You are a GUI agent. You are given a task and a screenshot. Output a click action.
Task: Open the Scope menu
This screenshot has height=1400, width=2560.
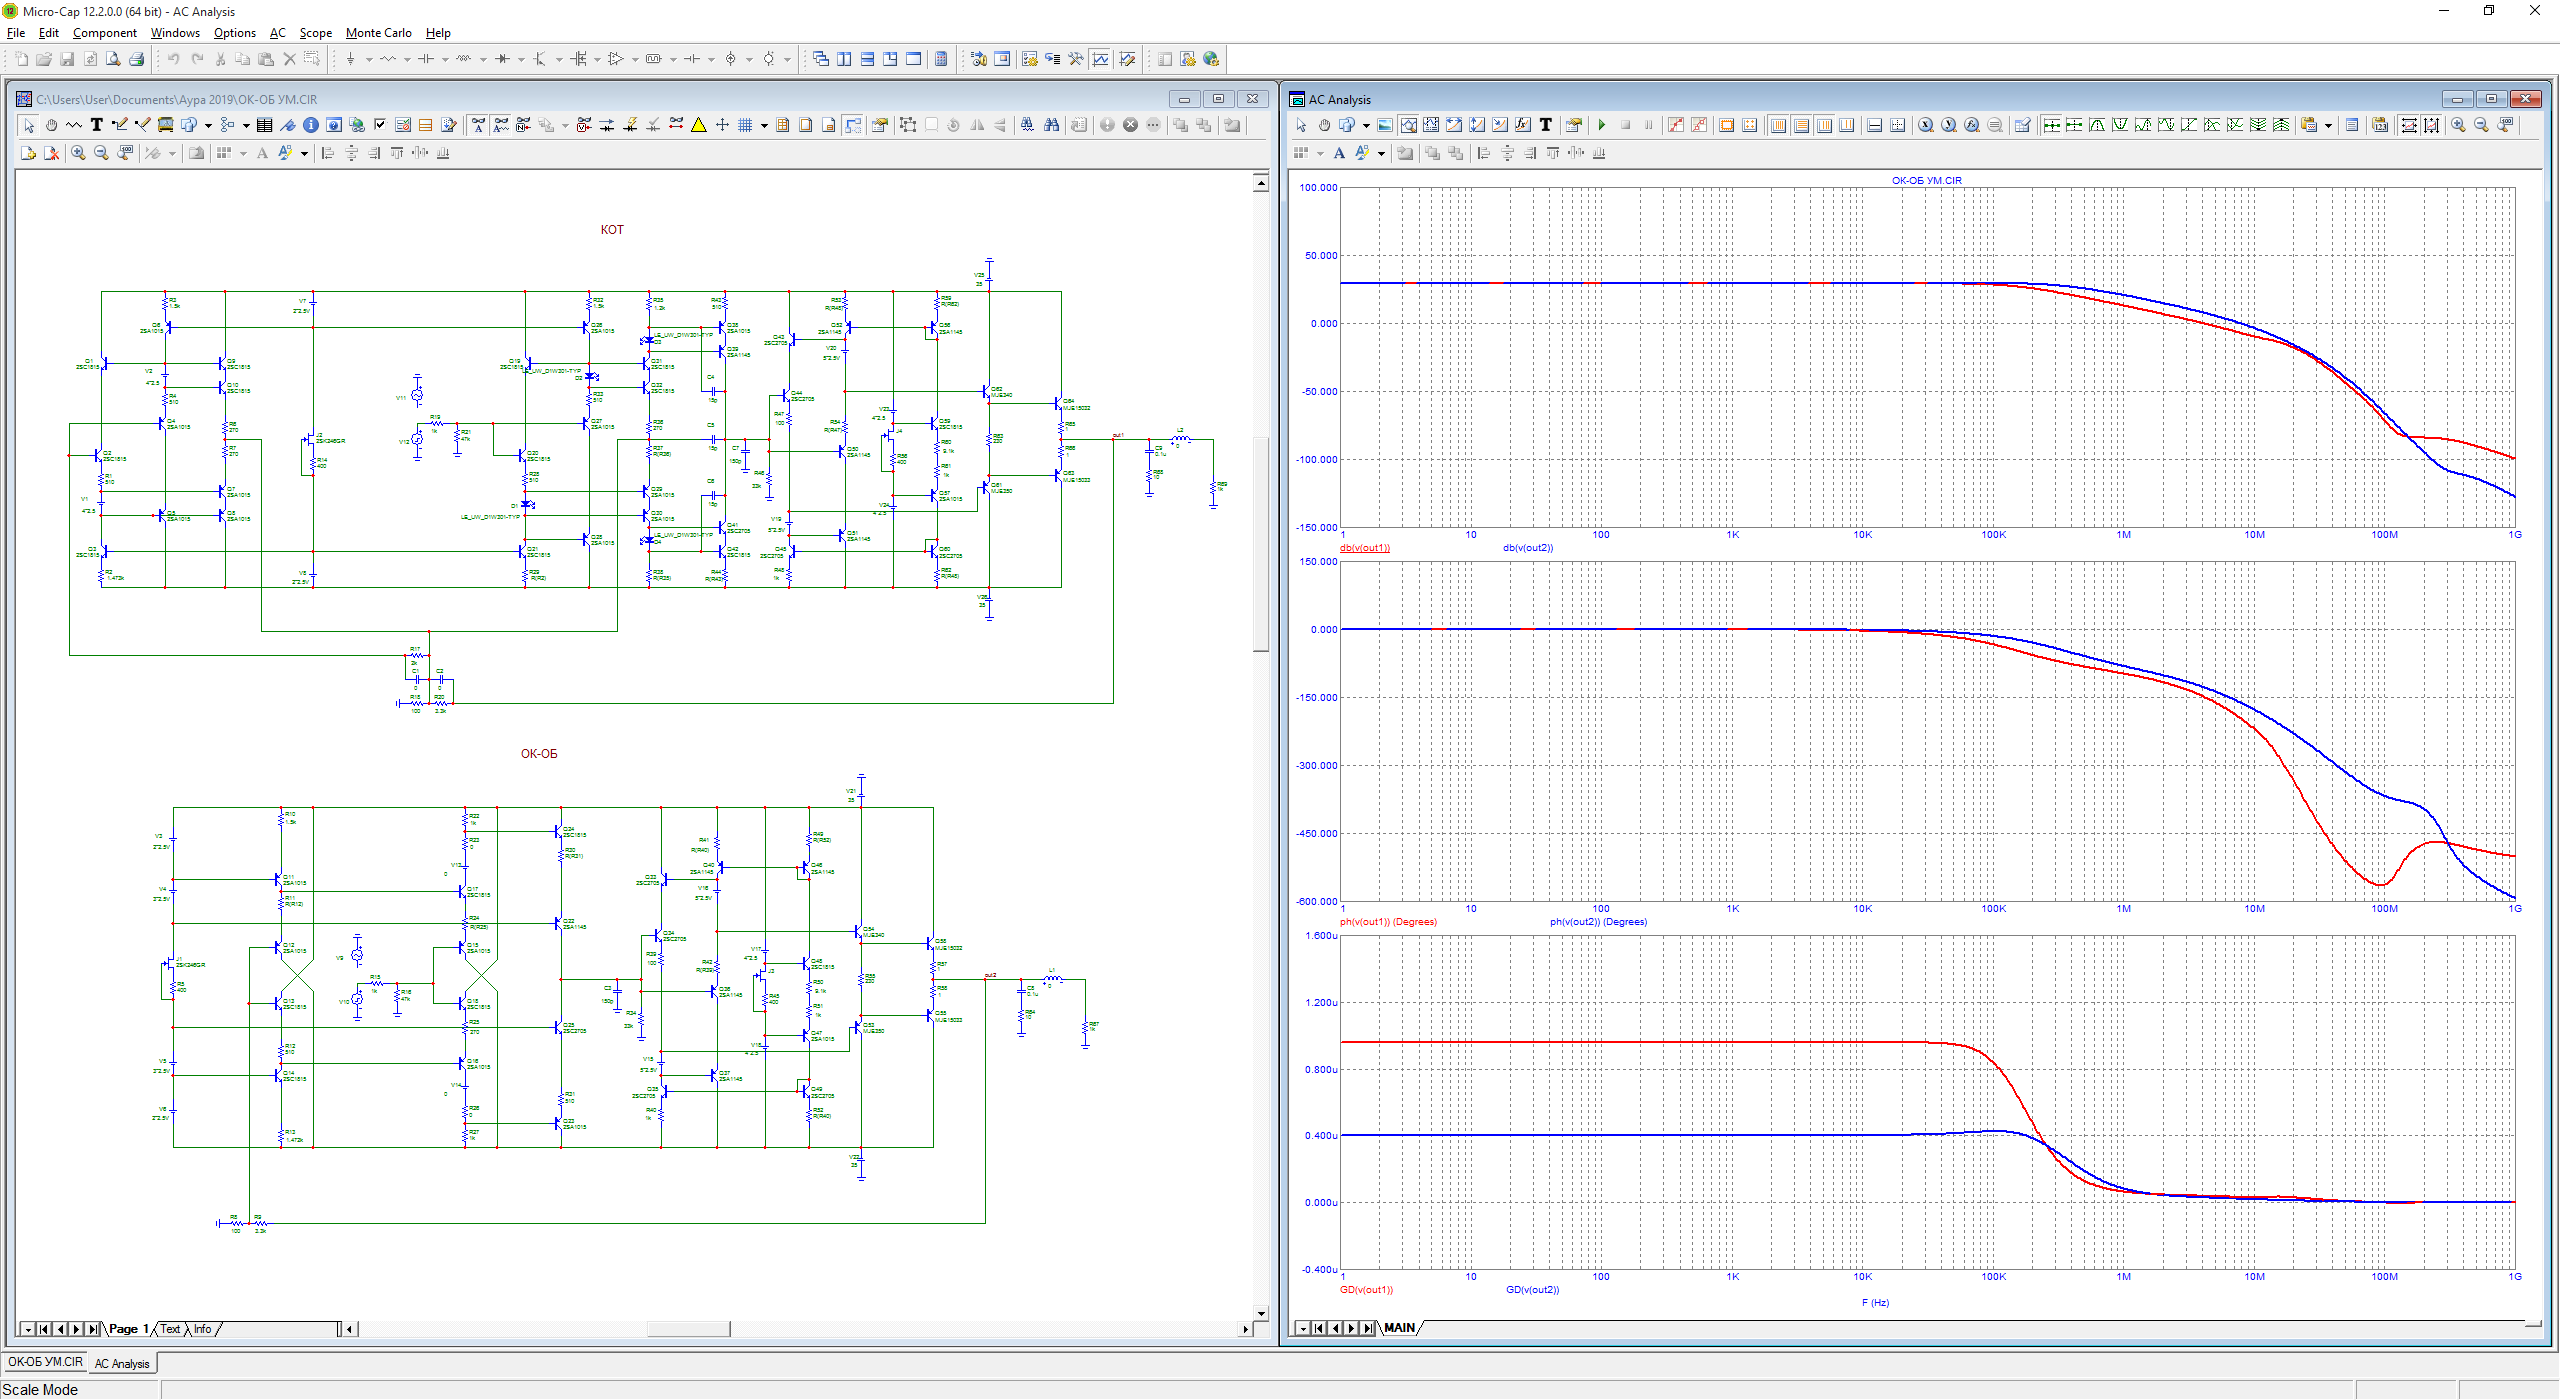pos(315,33)
